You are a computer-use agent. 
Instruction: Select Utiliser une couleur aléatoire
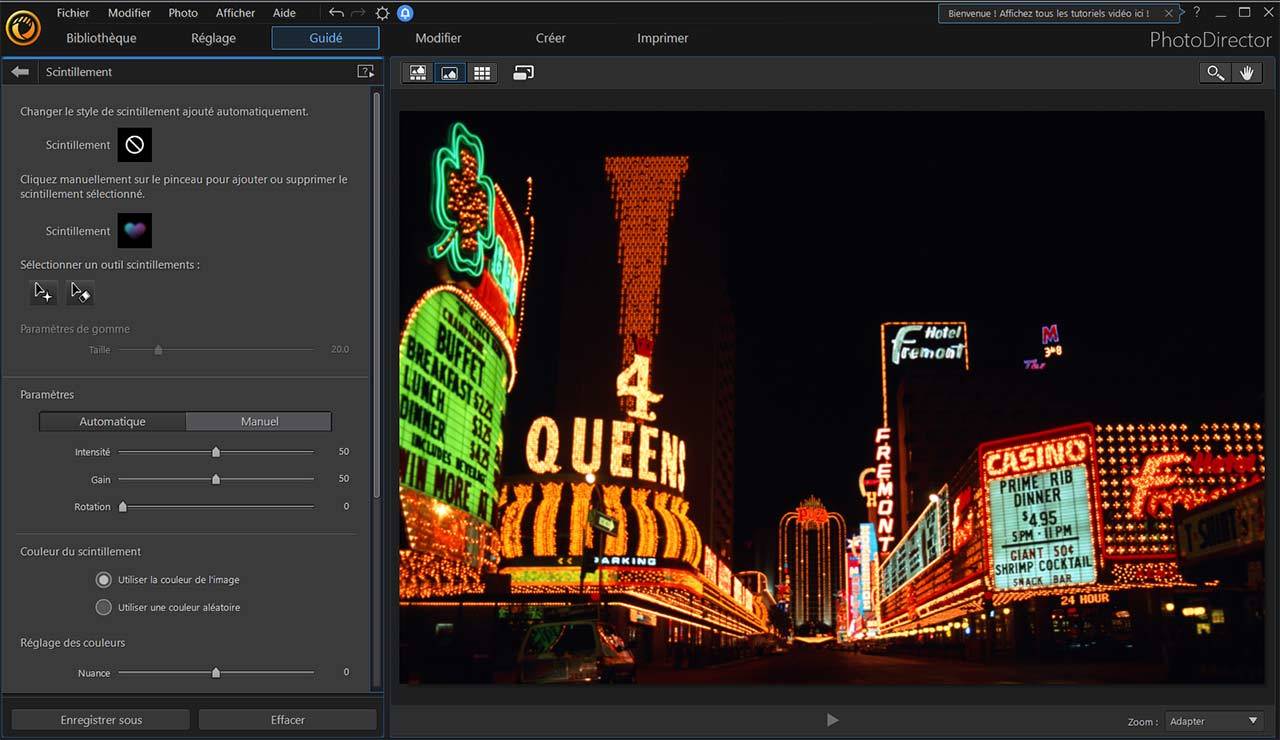103,607
